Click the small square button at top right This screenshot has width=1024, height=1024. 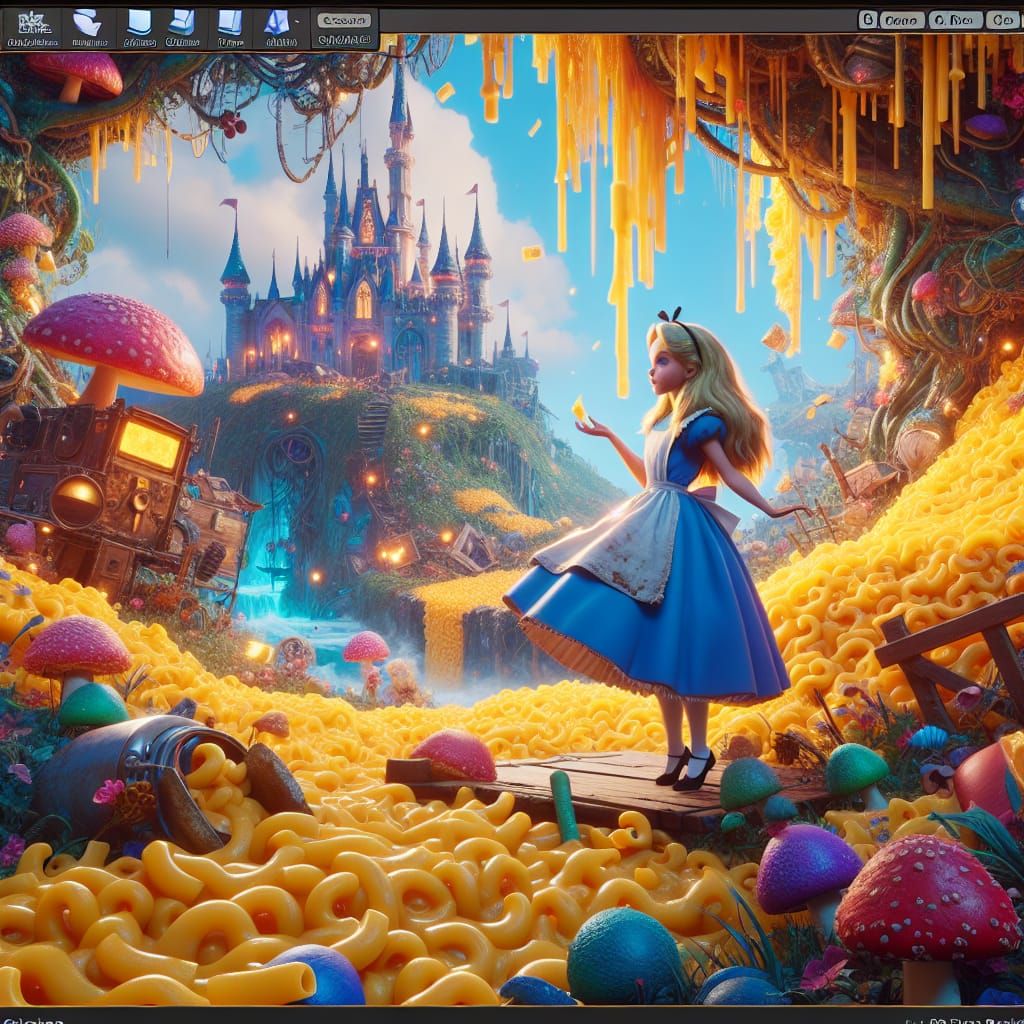click(x=868, y=20)
